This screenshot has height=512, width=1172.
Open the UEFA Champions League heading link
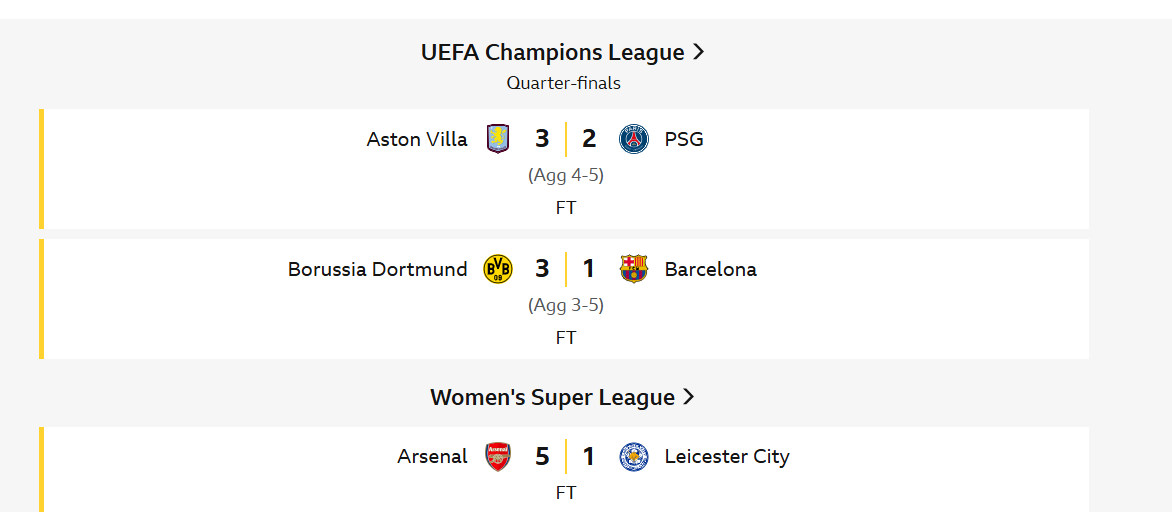click(552, 52)
